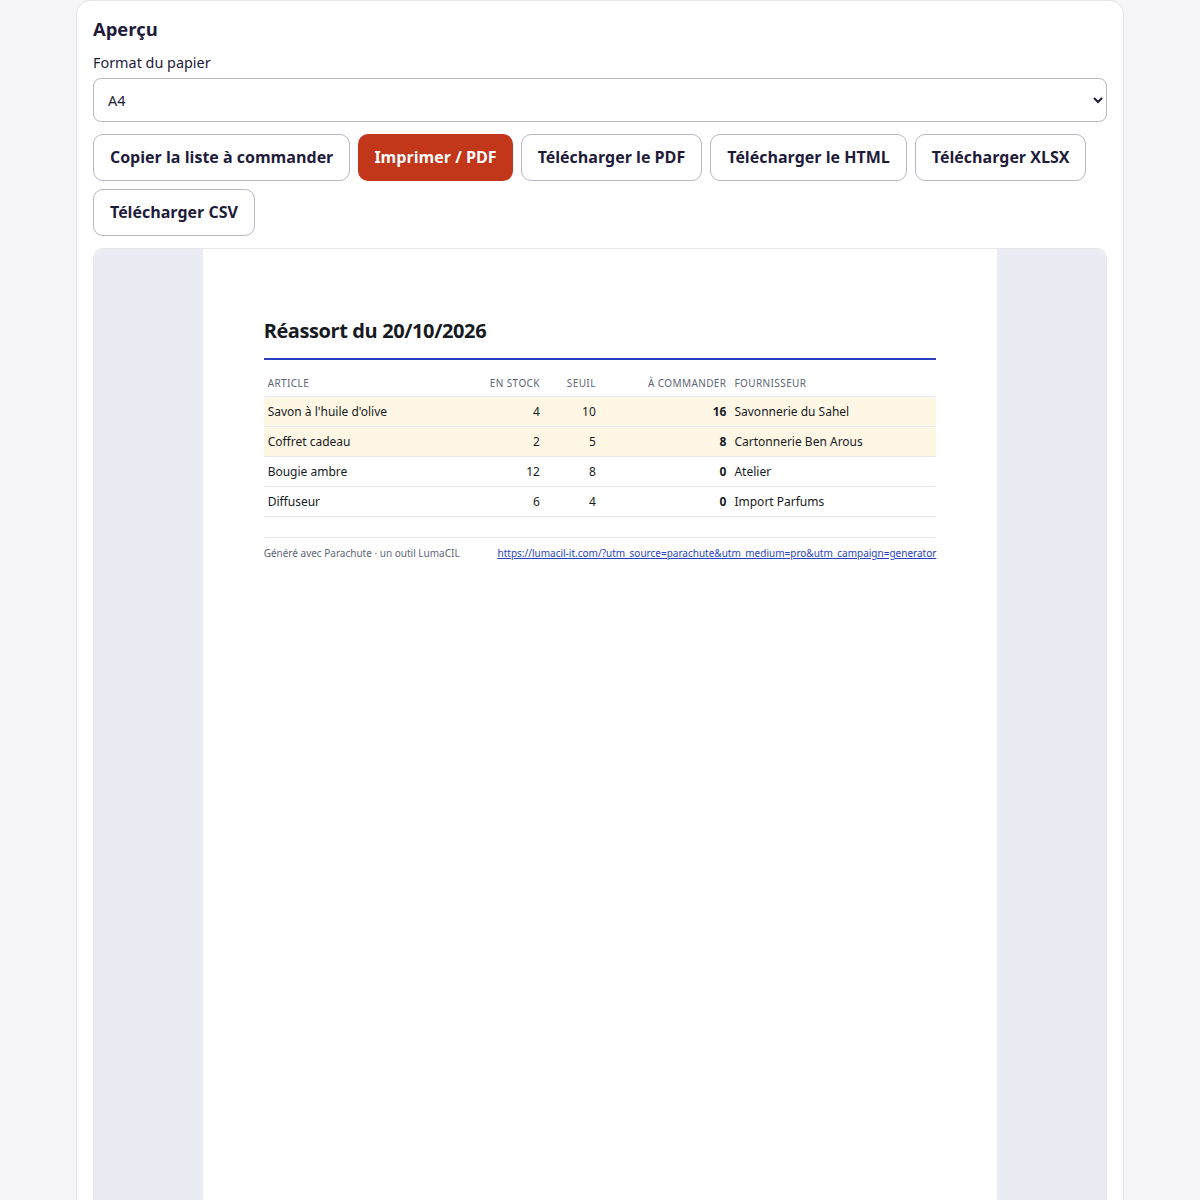Click Cartonnerie Ben Arous supplier cell
Image resolution: width=1200 pixels, height=1200 pixels.
(798, 441)
